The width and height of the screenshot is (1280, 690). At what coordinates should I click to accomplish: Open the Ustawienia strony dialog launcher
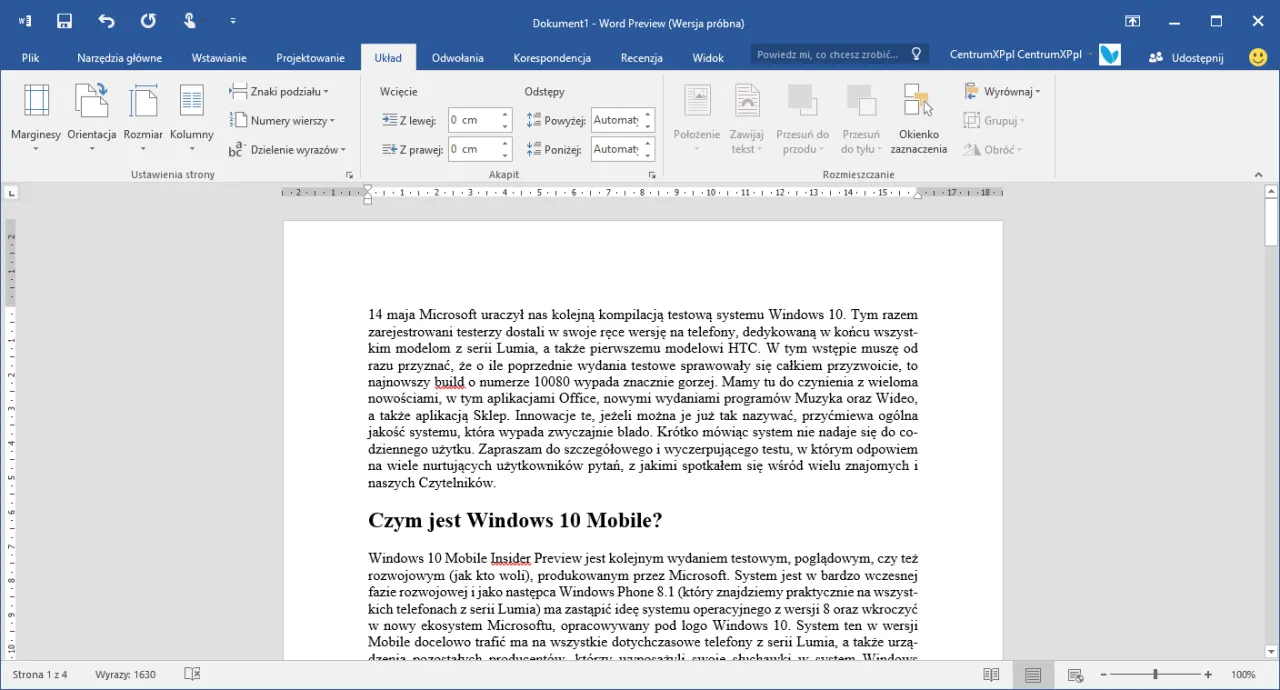(349, 175)
